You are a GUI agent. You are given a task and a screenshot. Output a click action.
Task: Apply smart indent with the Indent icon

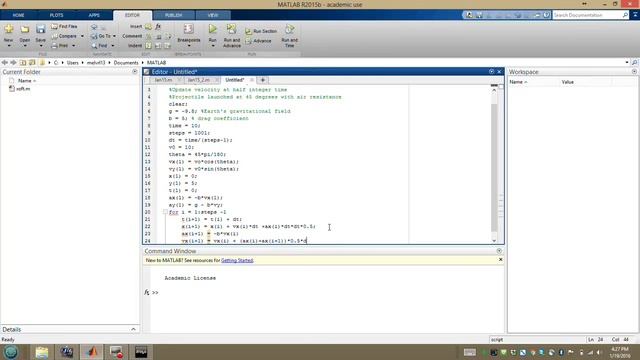[x=149, y=46]
